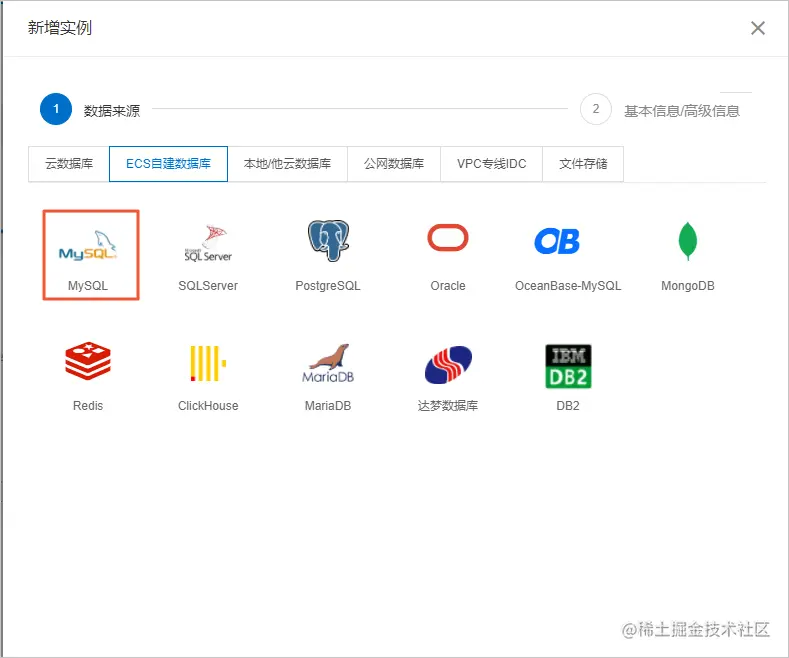Image resolution: width=789 pixels, height=658 pixels.
Task: Choose the SQLServer database logo
Action: coord(208,243)
